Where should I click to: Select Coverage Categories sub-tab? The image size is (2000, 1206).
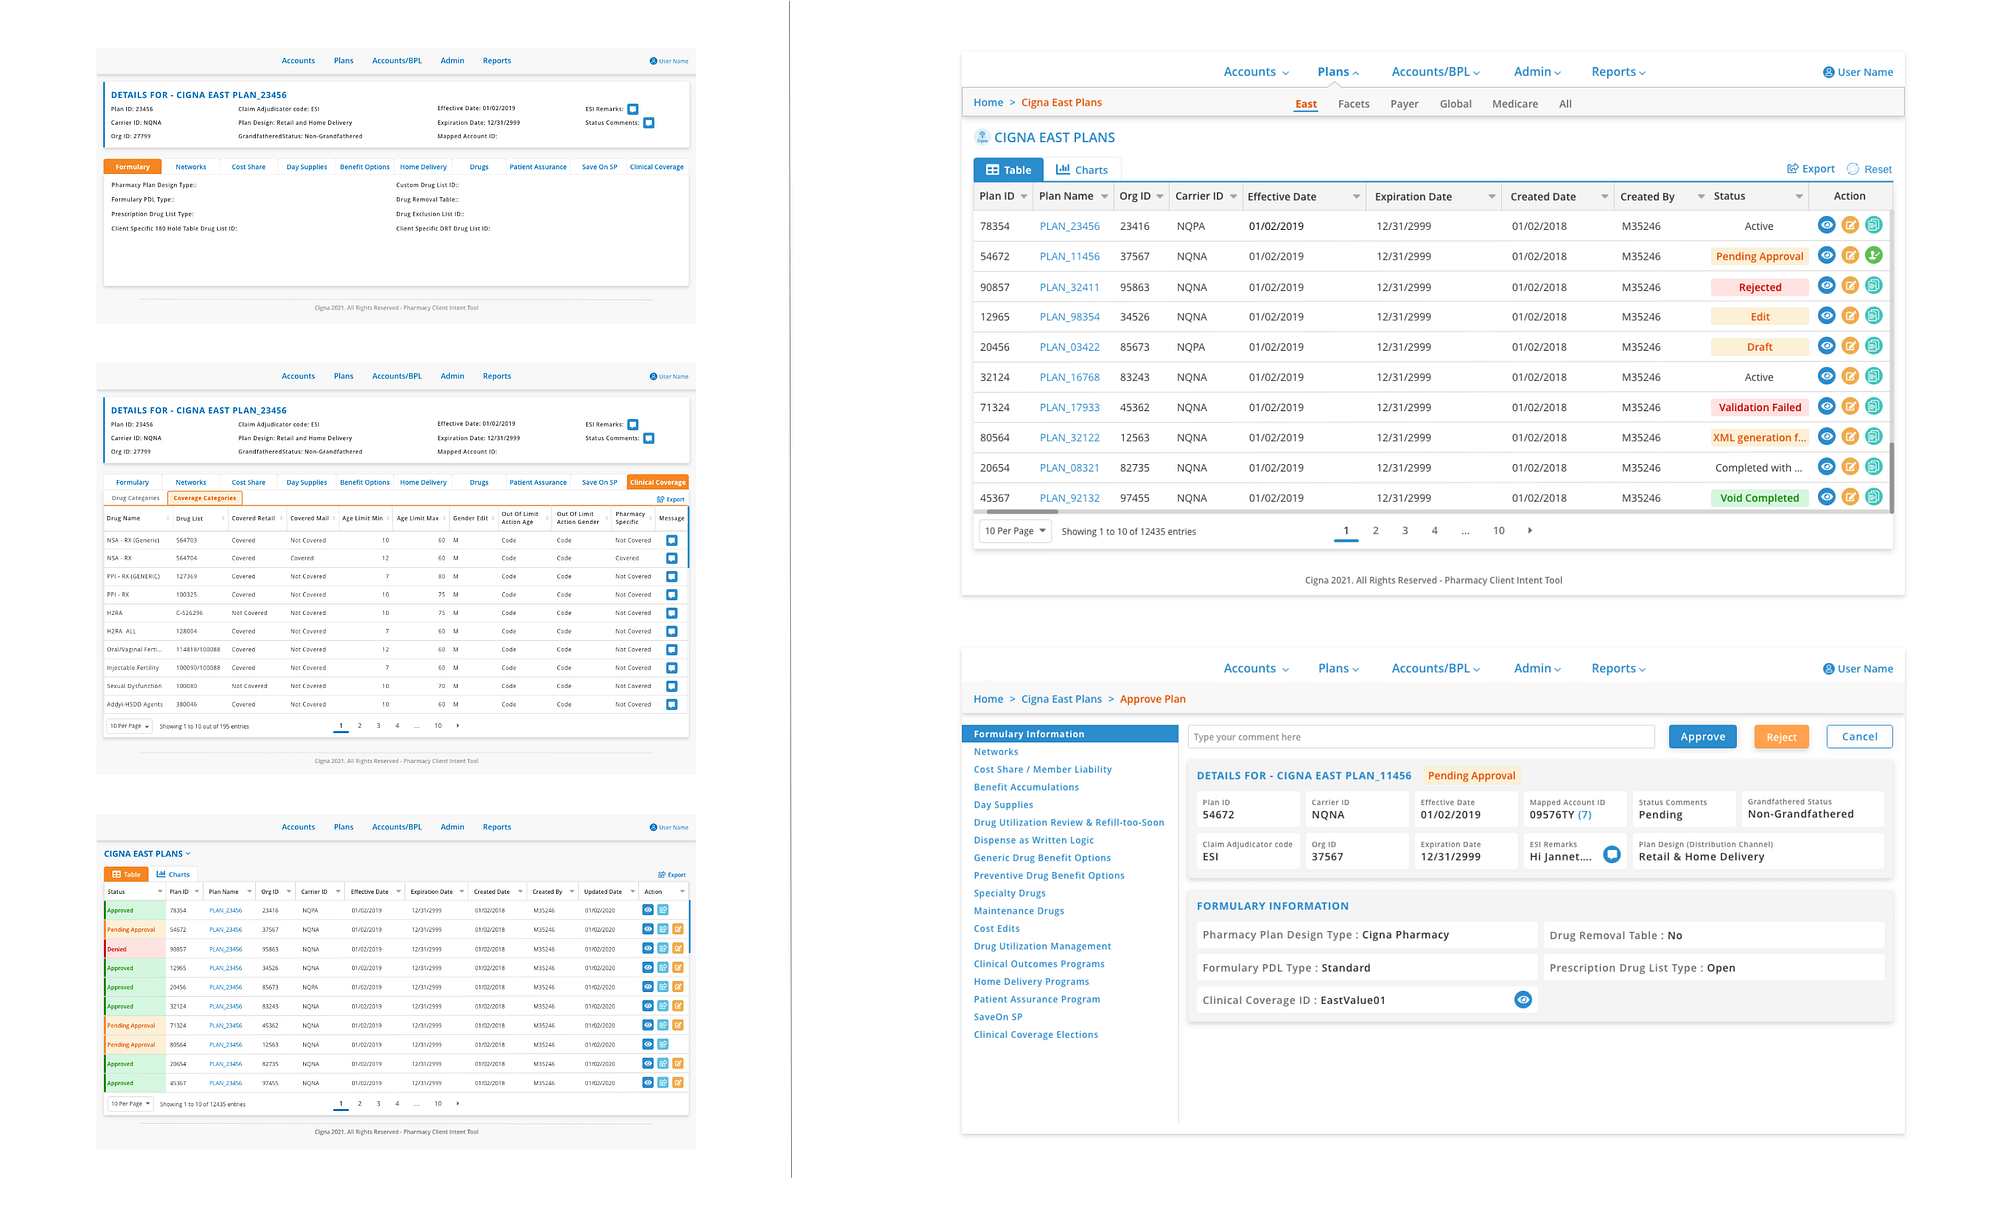[205, 498]
